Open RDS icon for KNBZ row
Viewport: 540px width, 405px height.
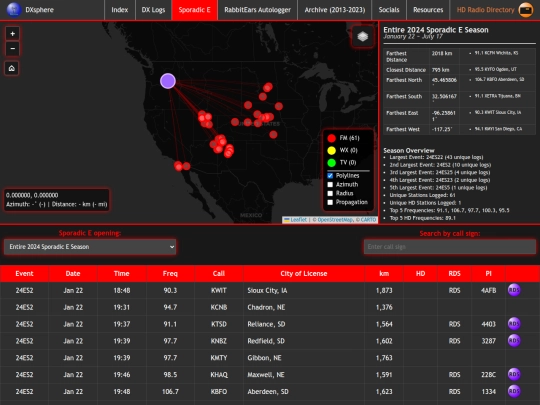pyautogui.click(x=514, y=341)
